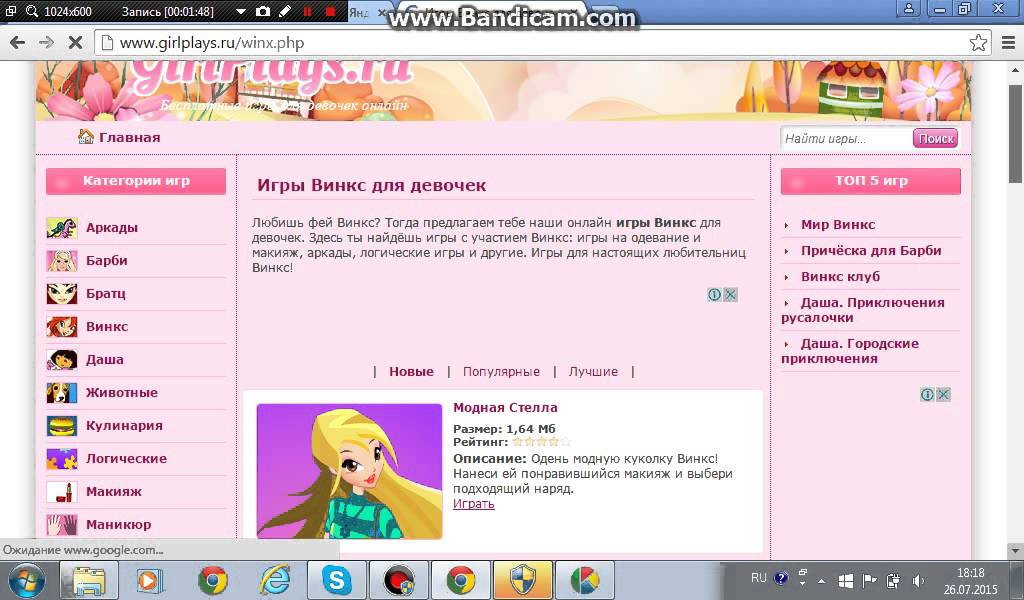Viewport: 1024px width, 600px height.
Task: Click the browser Forward arrow
Action: tap(46, 43)
